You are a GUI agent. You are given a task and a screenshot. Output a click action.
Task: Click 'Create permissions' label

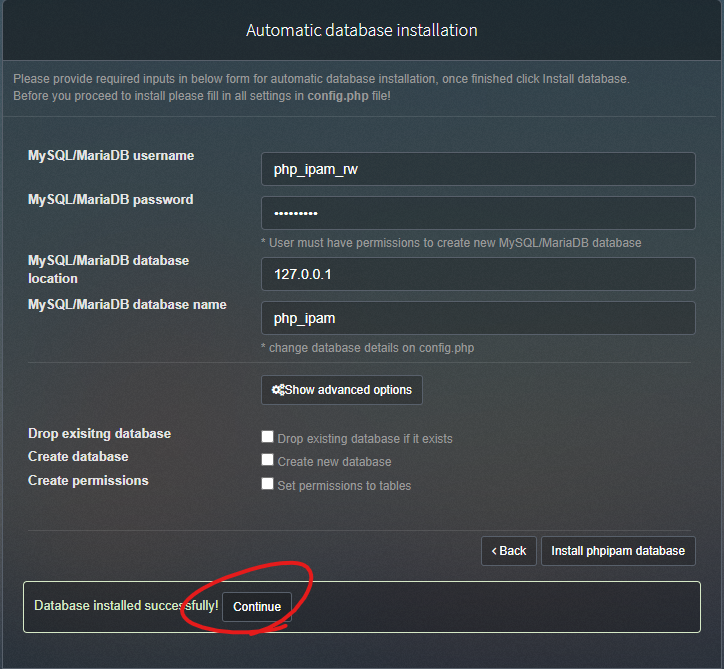(x=88, y=481)
